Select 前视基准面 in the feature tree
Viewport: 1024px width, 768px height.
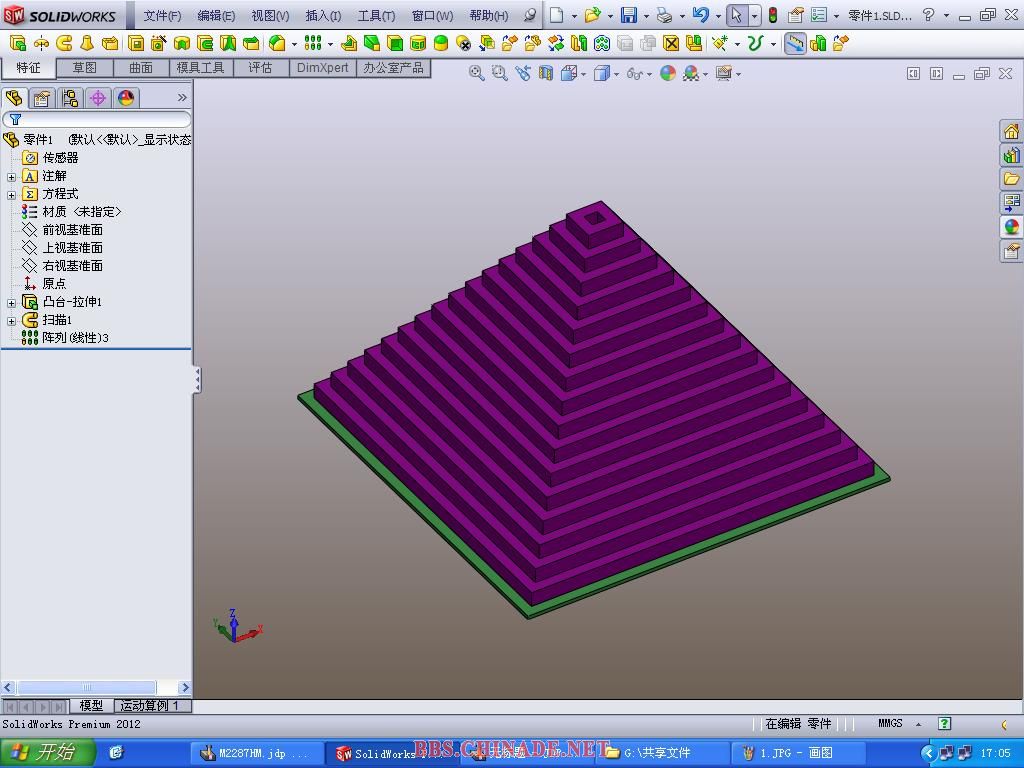coord(72,230)
